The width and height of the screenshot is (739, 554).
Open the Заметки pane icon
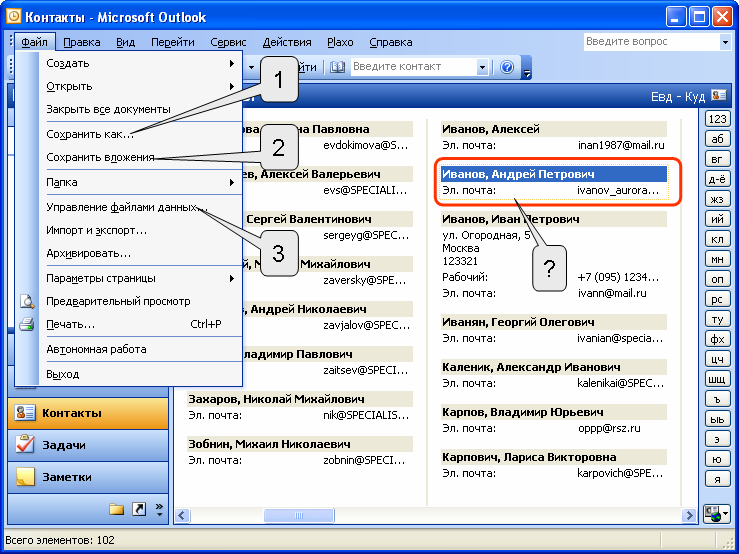[x=25, y=477]
